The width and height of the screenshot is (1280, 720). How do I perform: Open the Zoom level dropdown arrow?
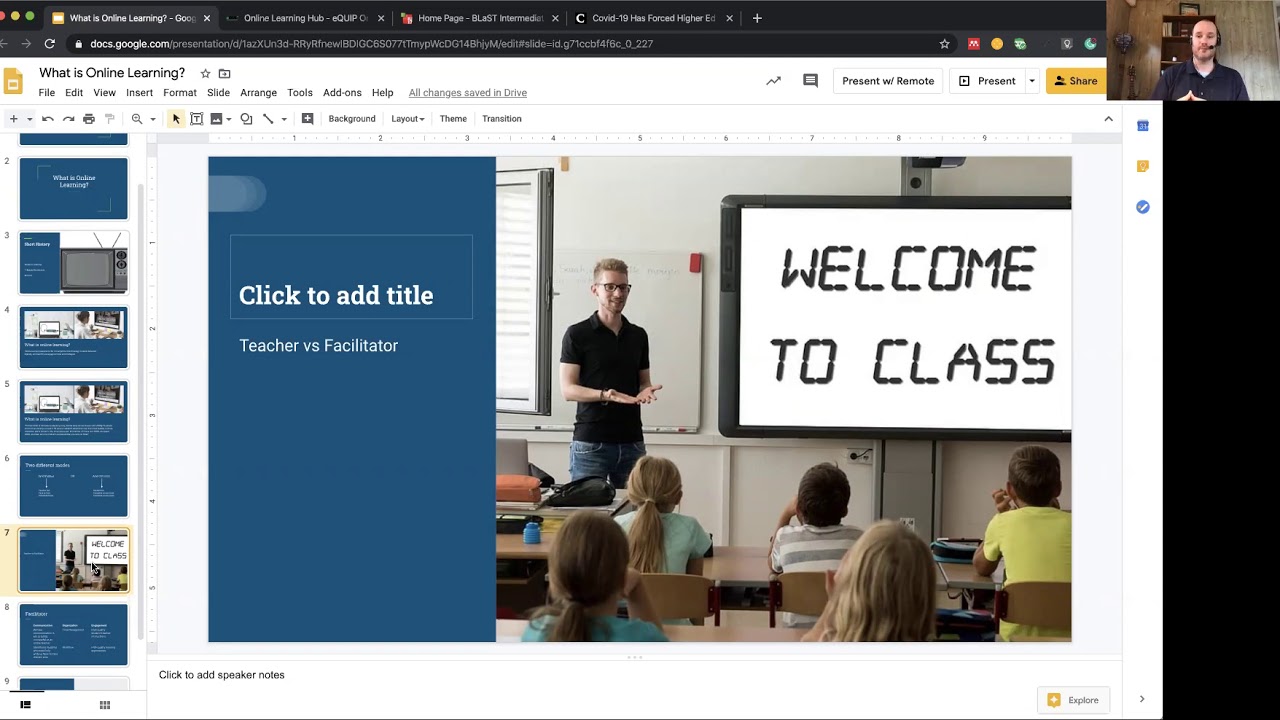pyautogui.click(x=153, y=119)
